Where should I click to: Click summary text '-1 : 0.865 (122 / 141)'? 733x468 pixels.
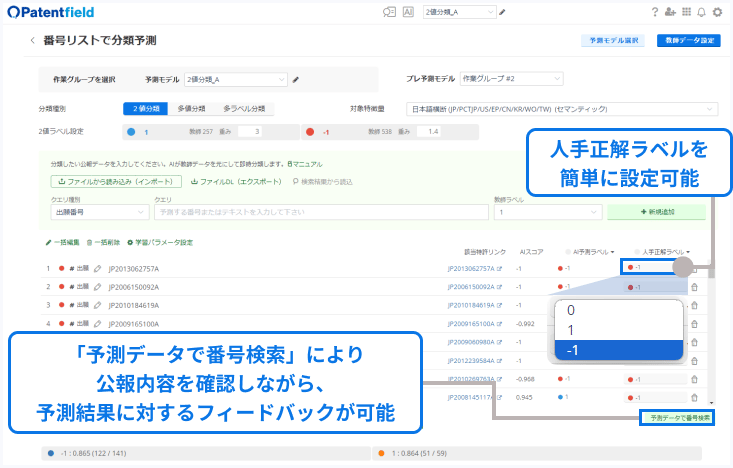point(93,453)
